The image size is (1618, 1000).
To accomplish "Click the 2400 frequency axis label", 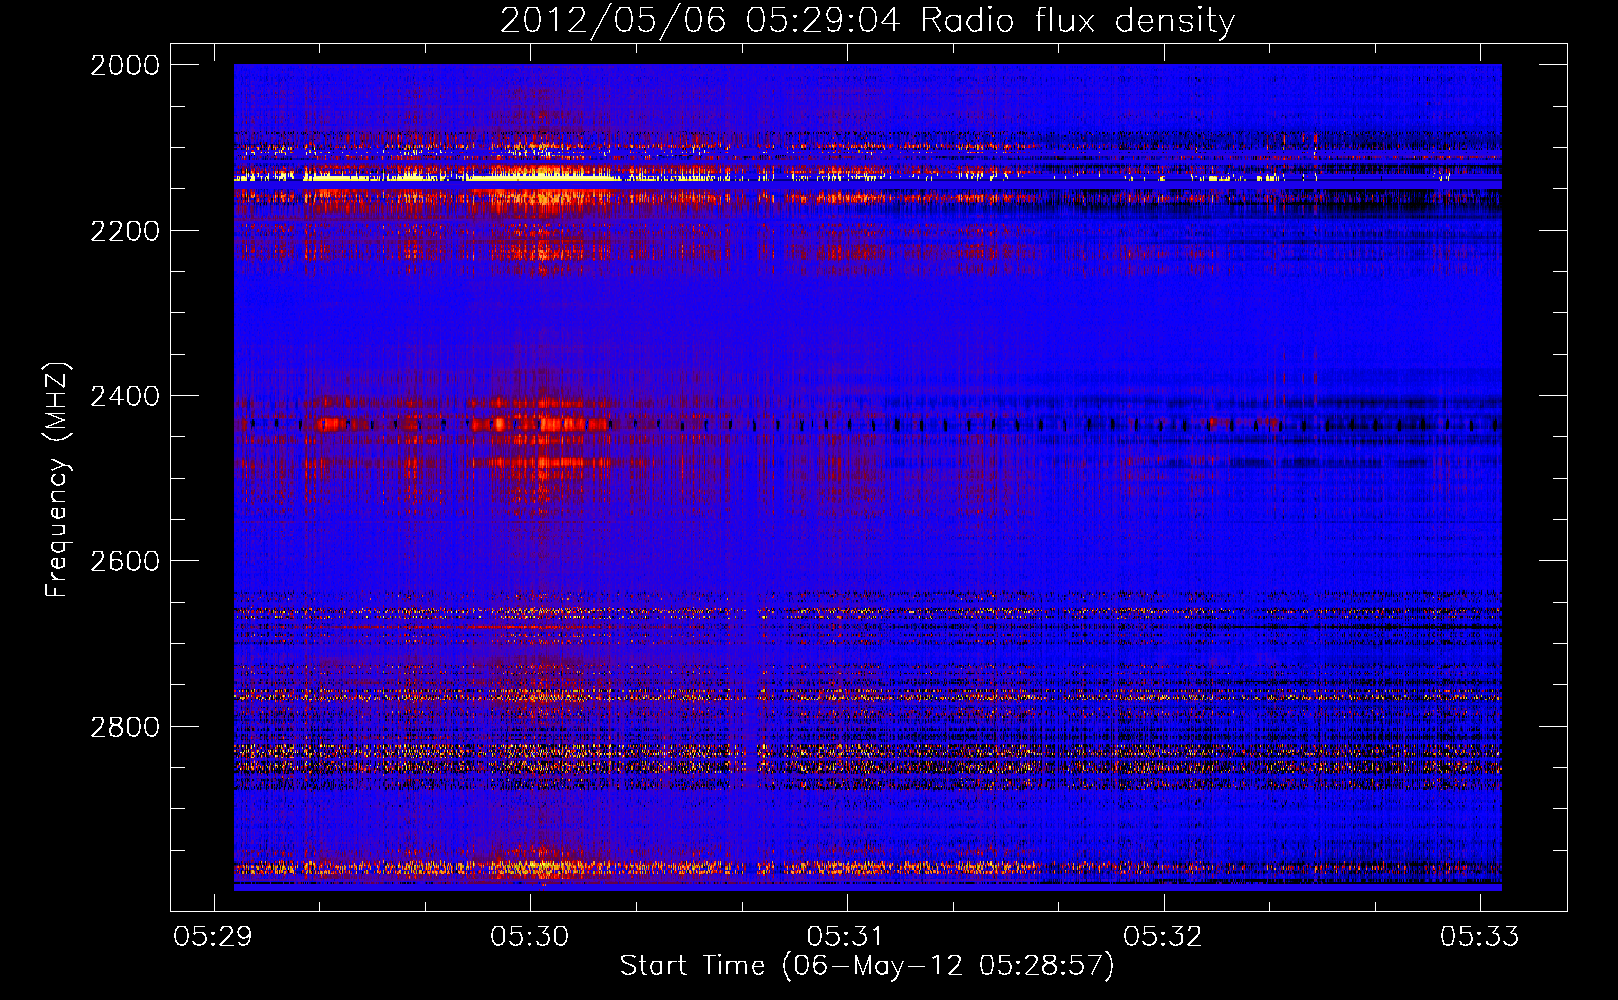I will 125,396.
